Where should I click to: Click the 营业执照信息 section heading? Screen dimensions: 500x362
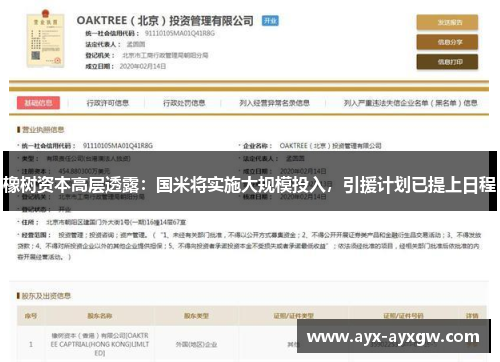(43, 129)
